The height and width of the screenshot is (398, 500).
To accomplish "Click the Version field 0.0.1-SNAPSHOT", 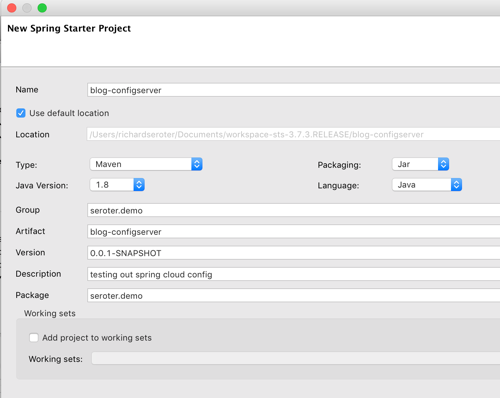I will [293, 253].
